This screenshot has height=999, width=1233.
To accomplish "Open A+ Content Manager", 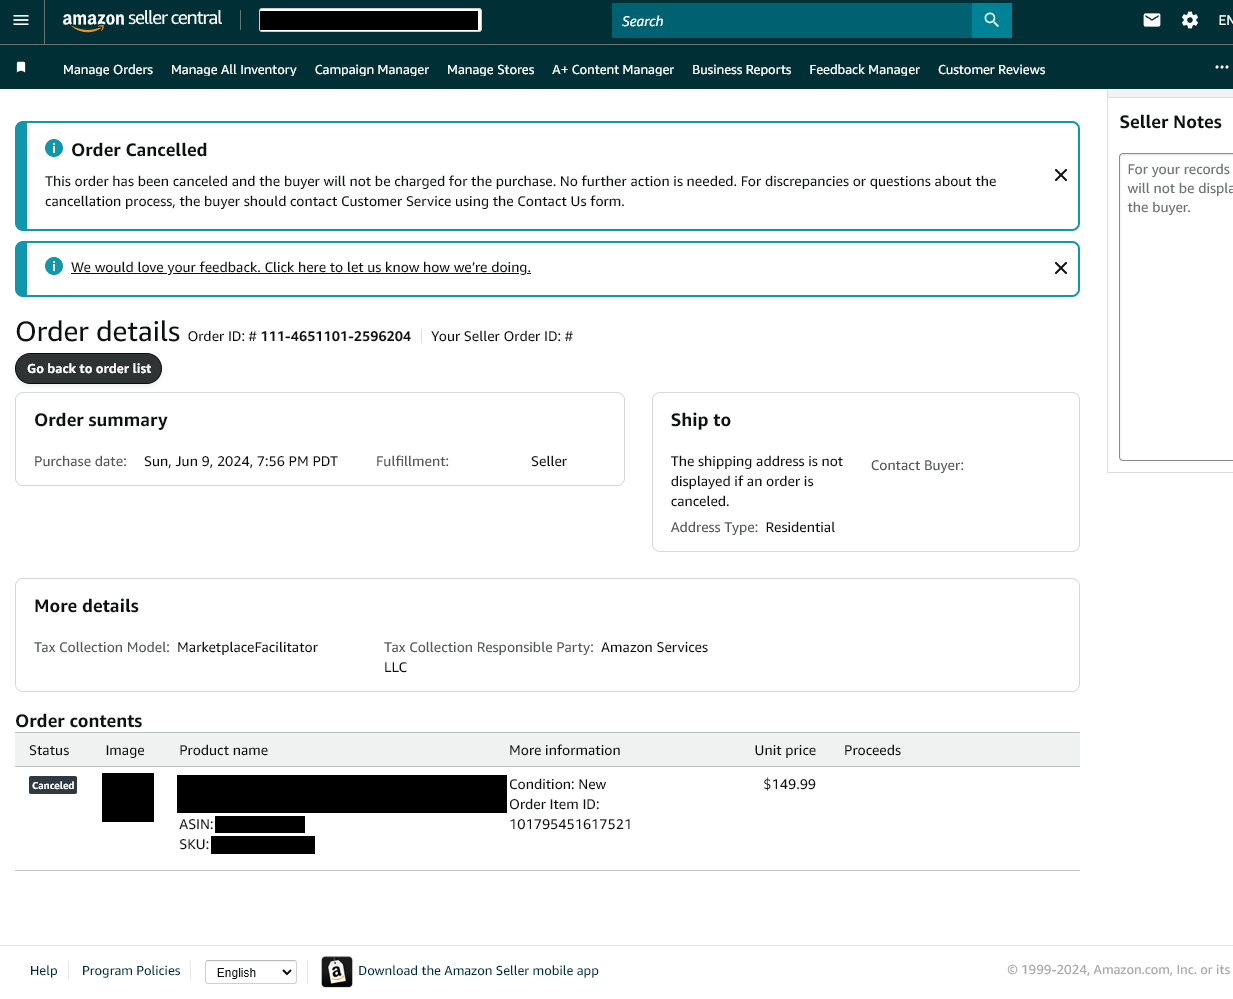I will [x=613, y=69].
